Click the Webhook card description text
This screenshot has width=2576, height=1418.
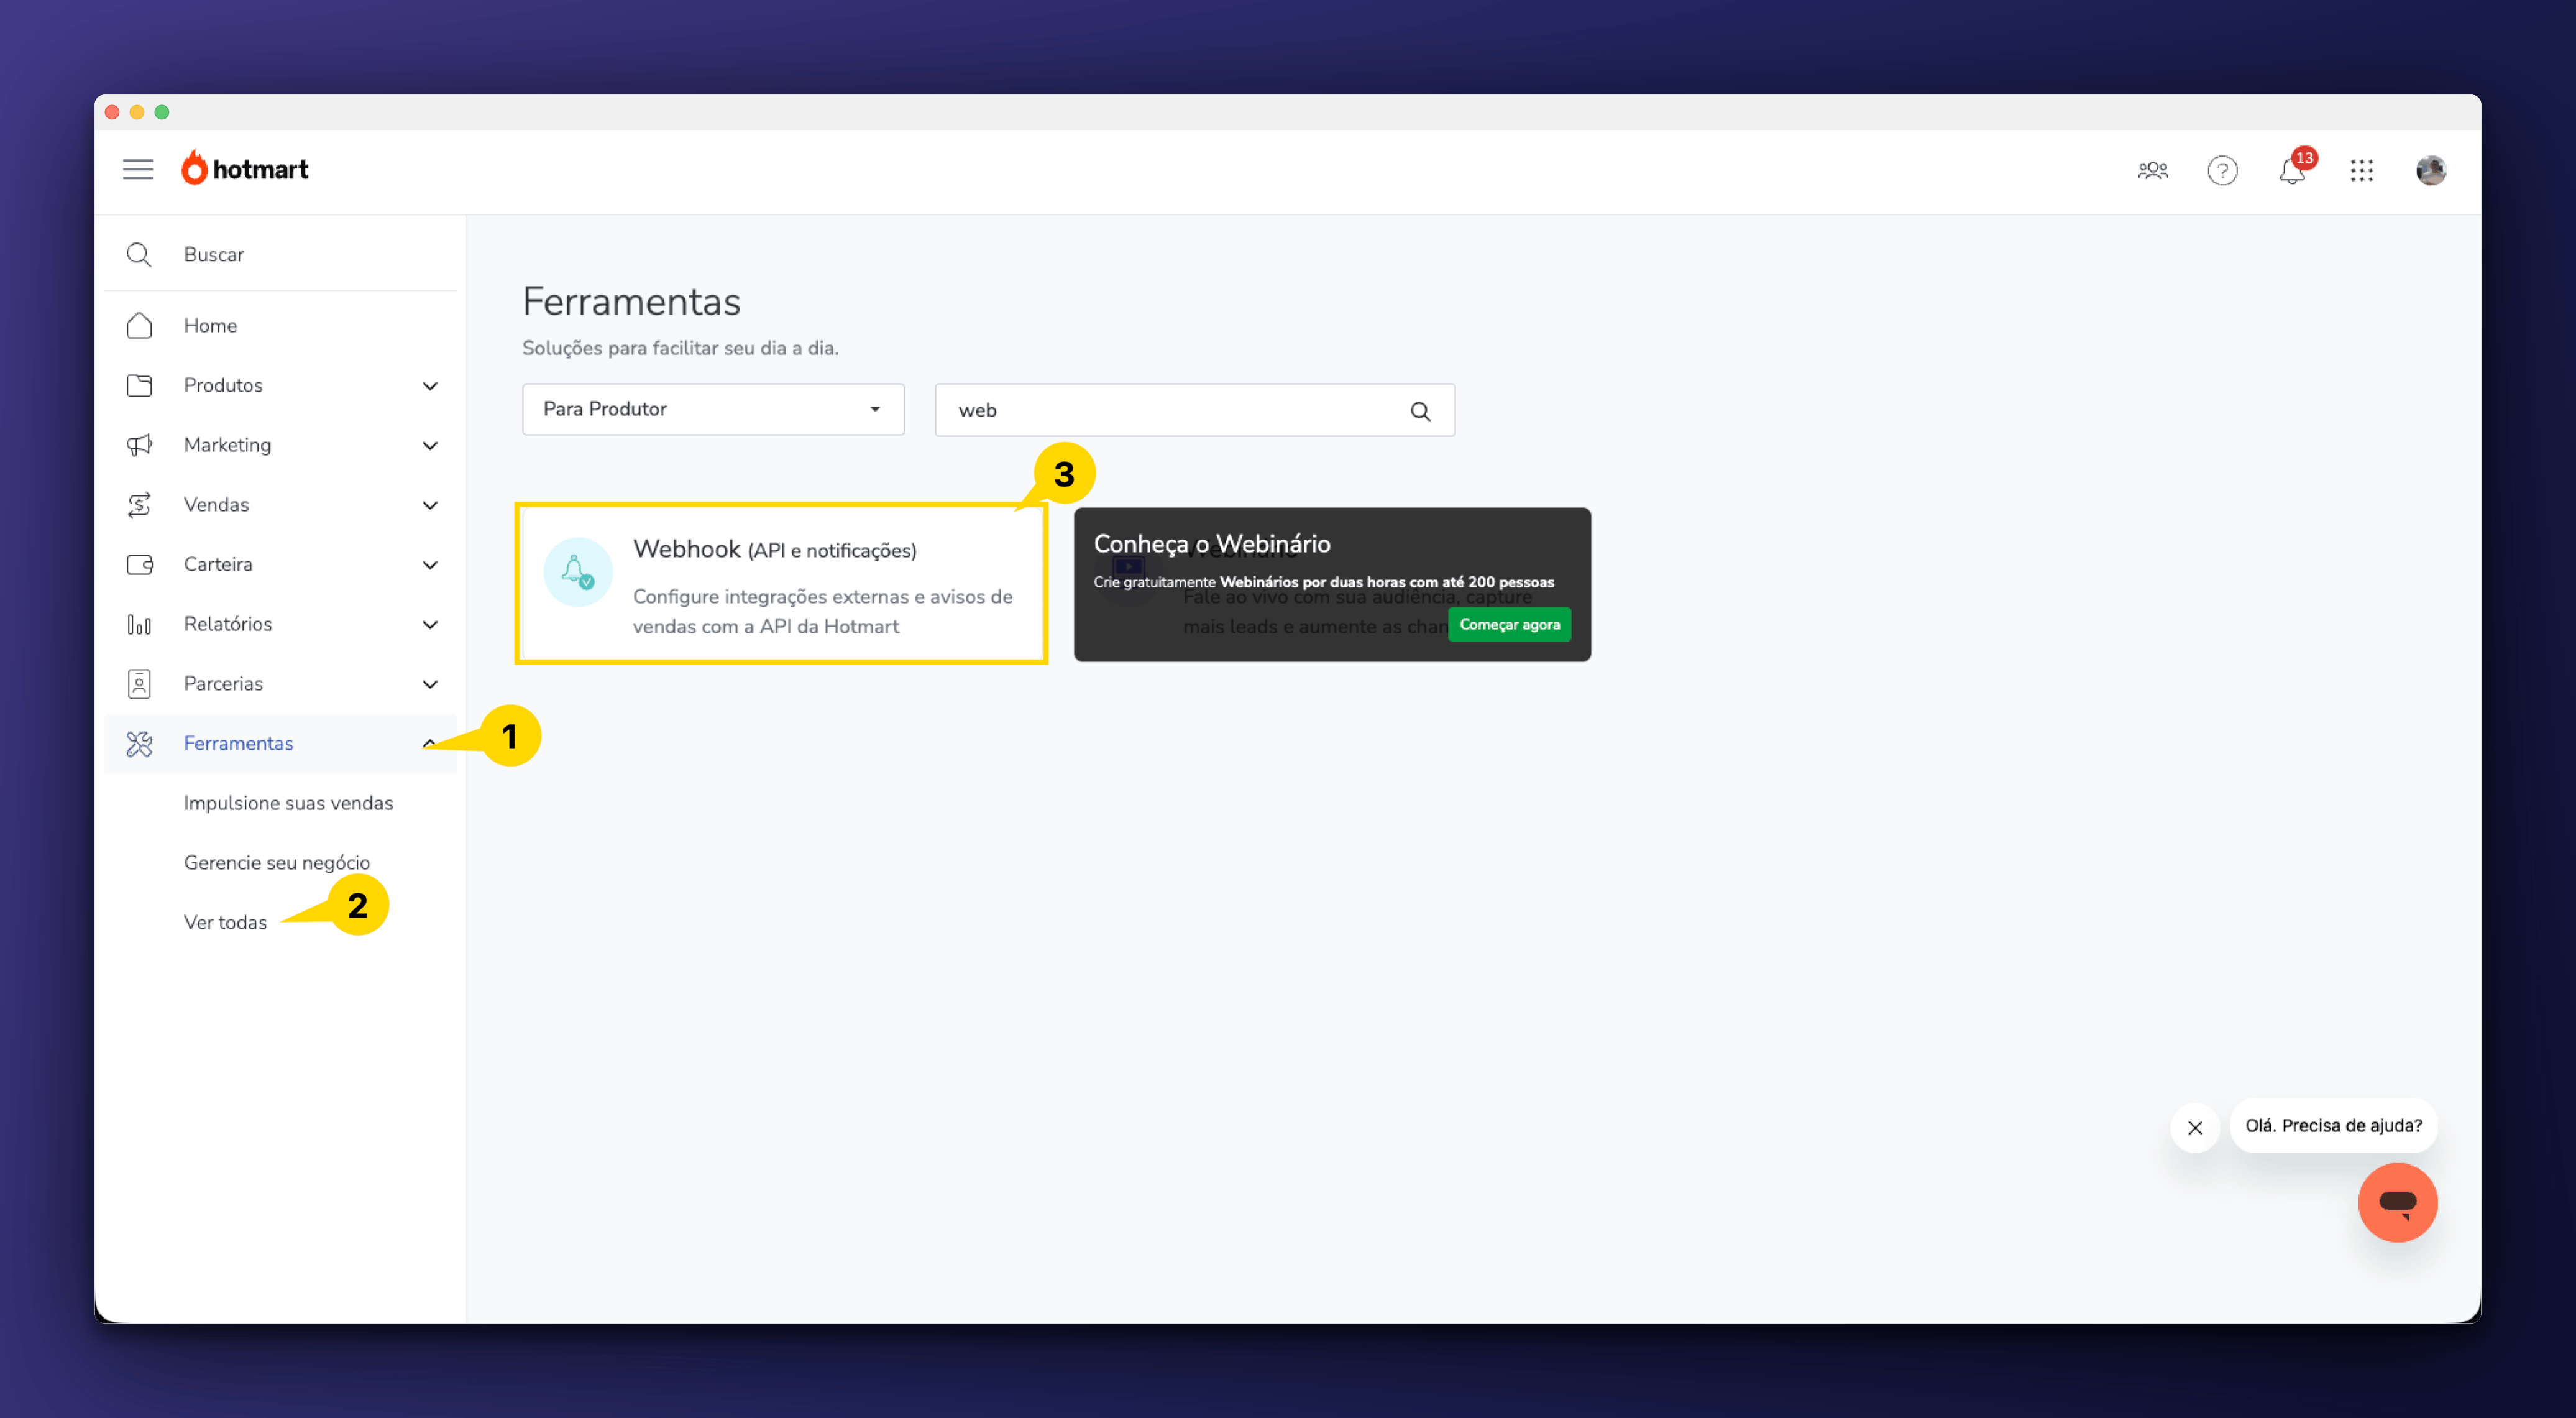click(822, 611)
